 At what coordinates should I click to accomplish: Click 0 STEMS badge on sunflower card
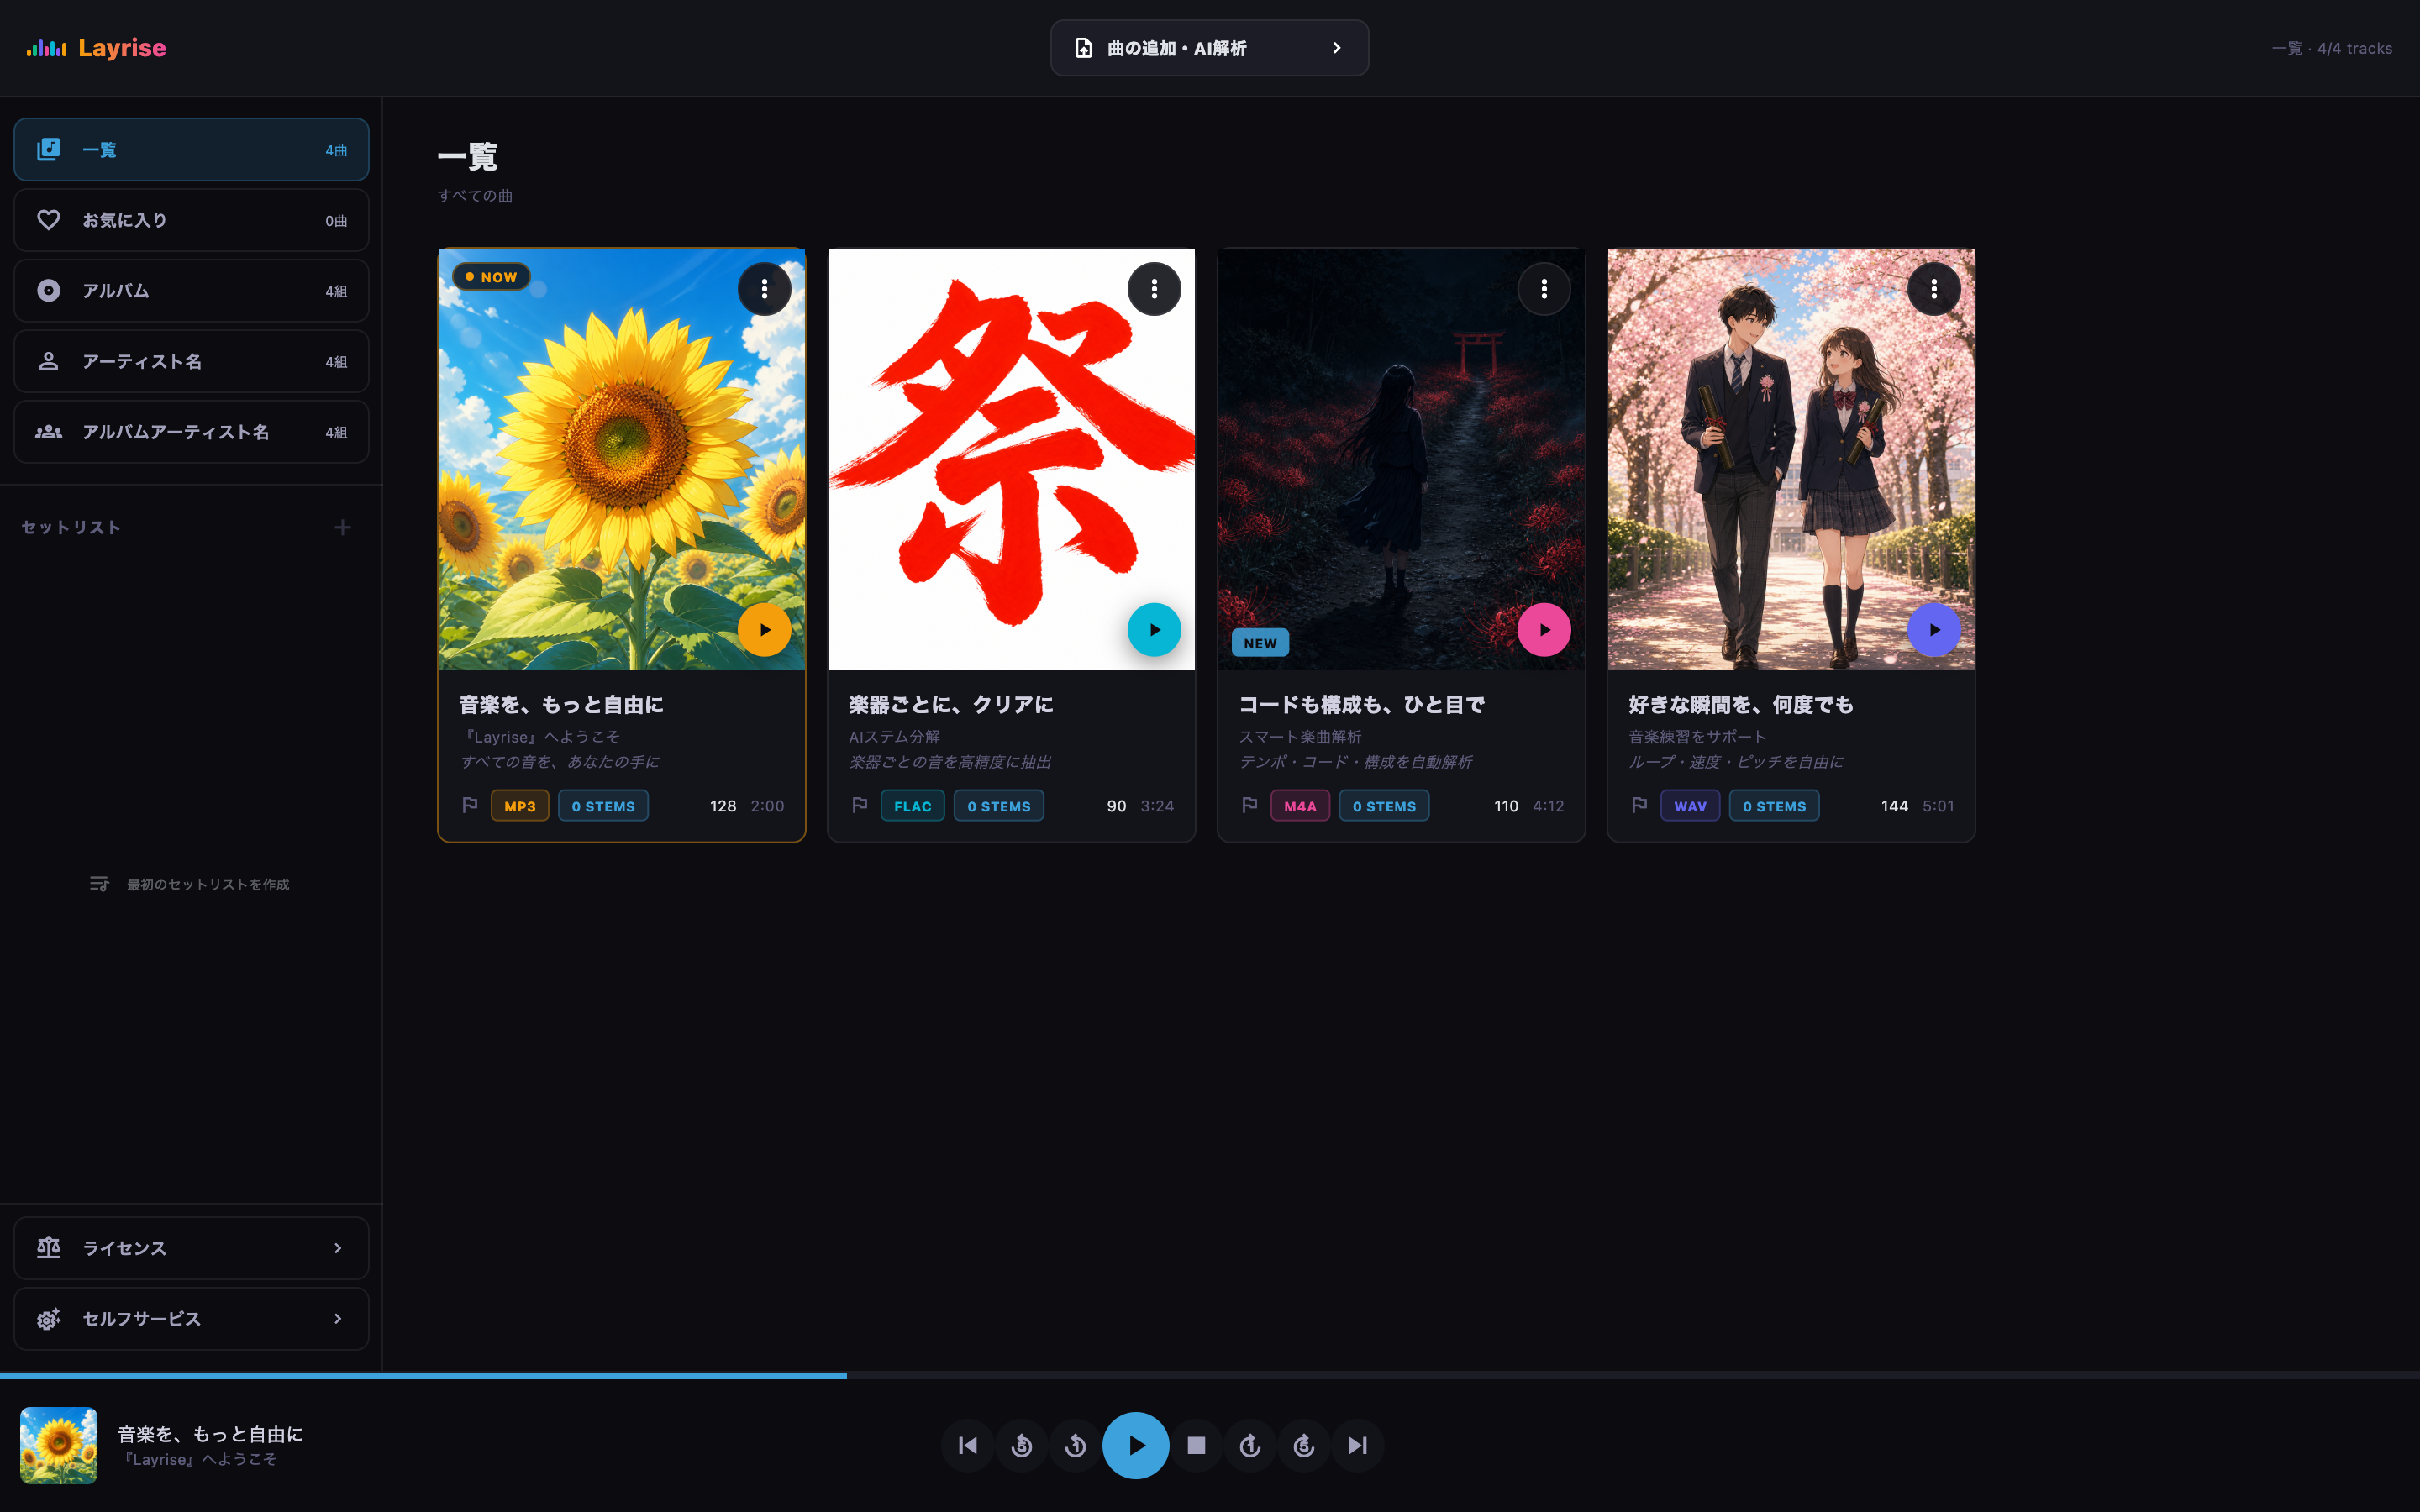[x=603, y=806]
